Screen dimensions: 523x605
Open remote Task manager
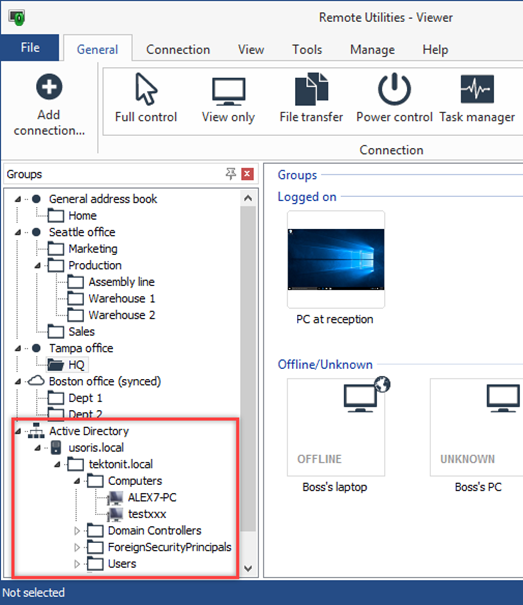(477, 99)
